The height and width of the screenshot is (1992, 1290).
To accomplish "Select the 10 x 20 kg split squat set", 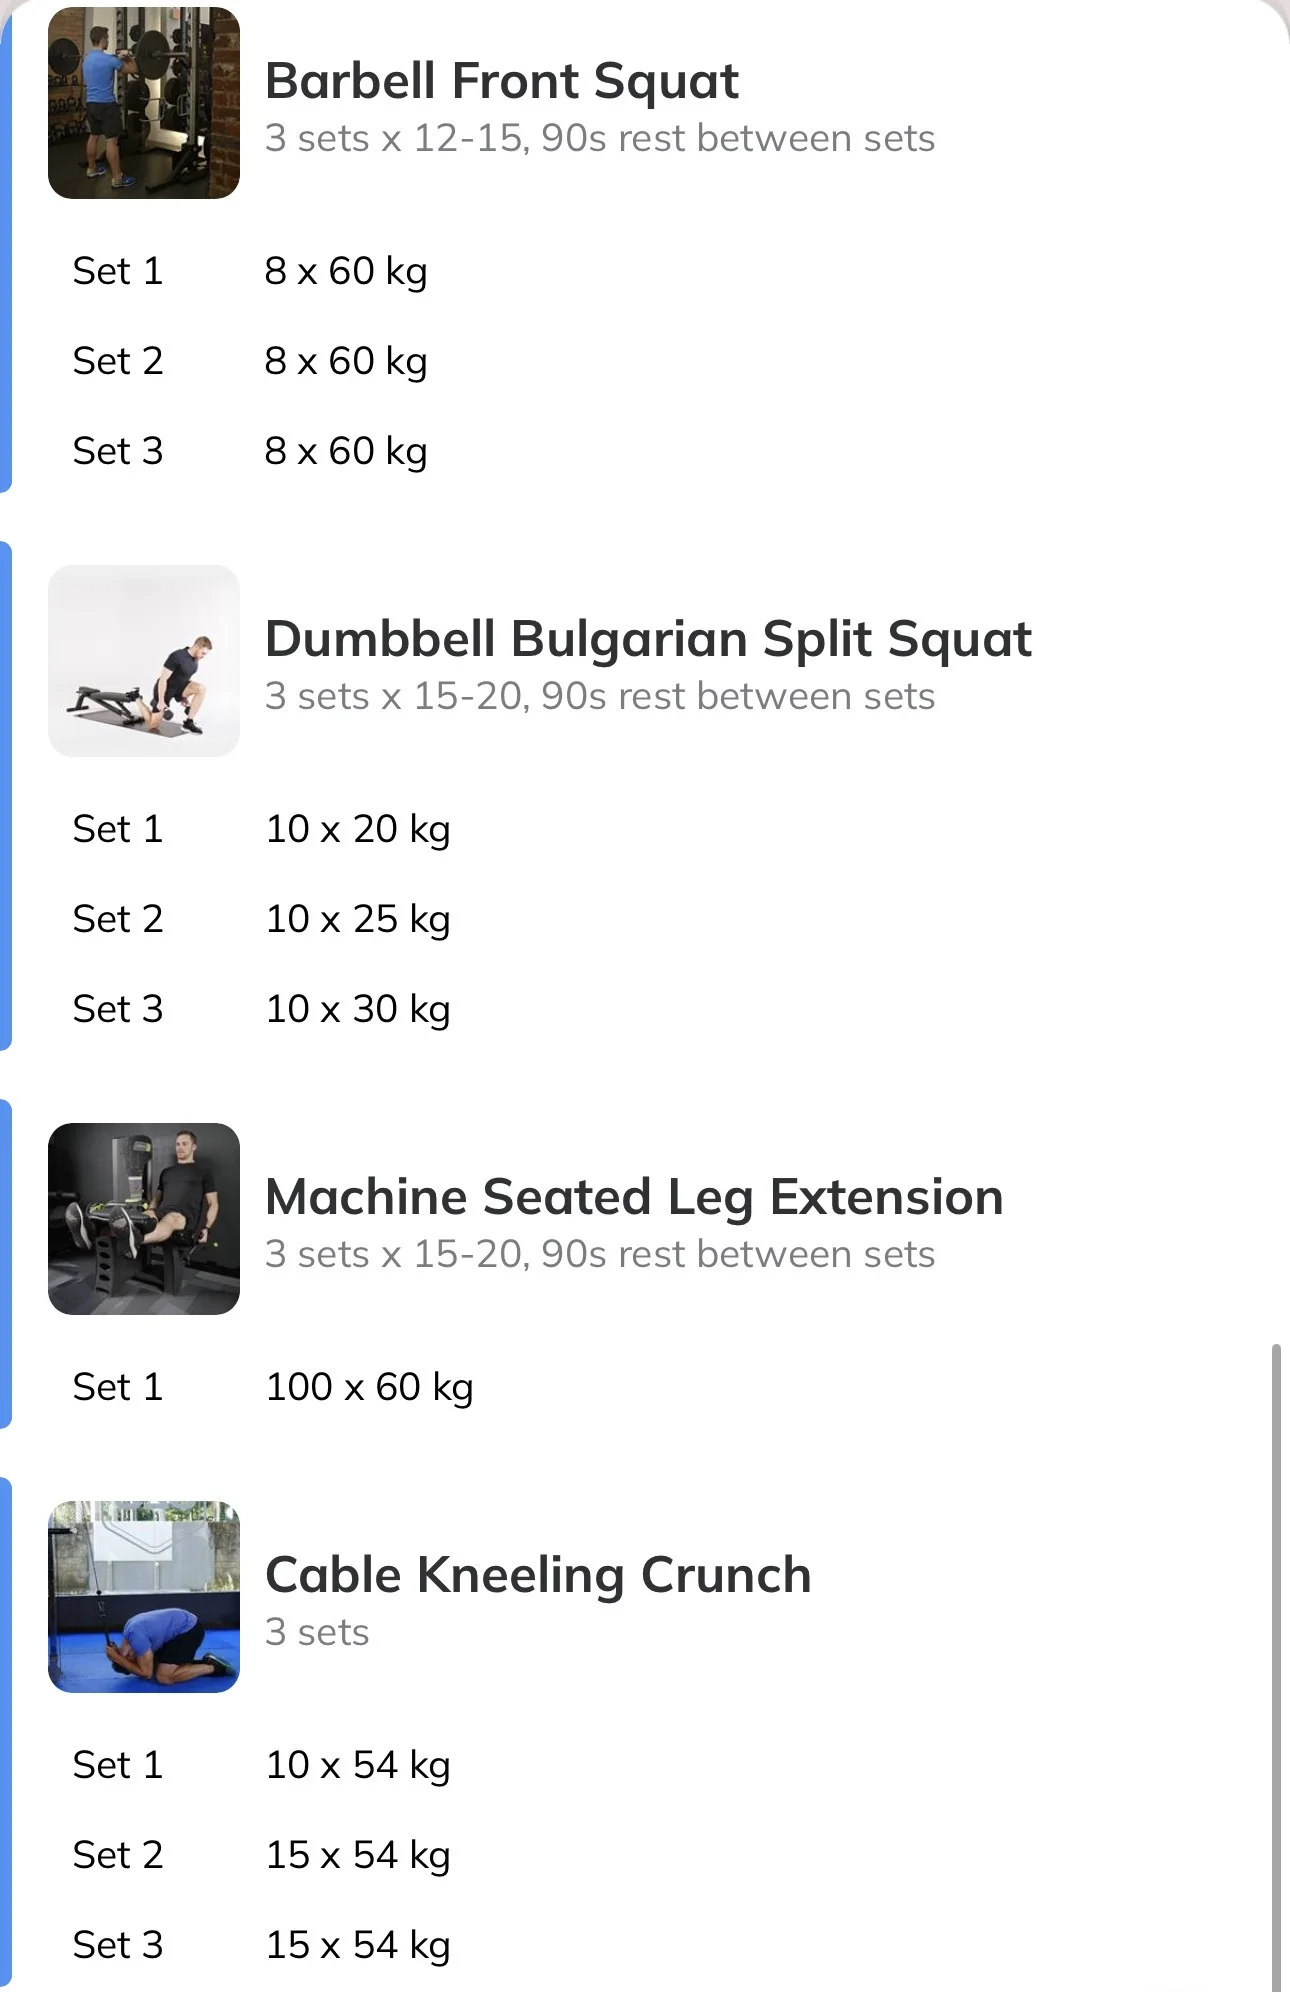I will pyautogui.click(x=358, y=829).
